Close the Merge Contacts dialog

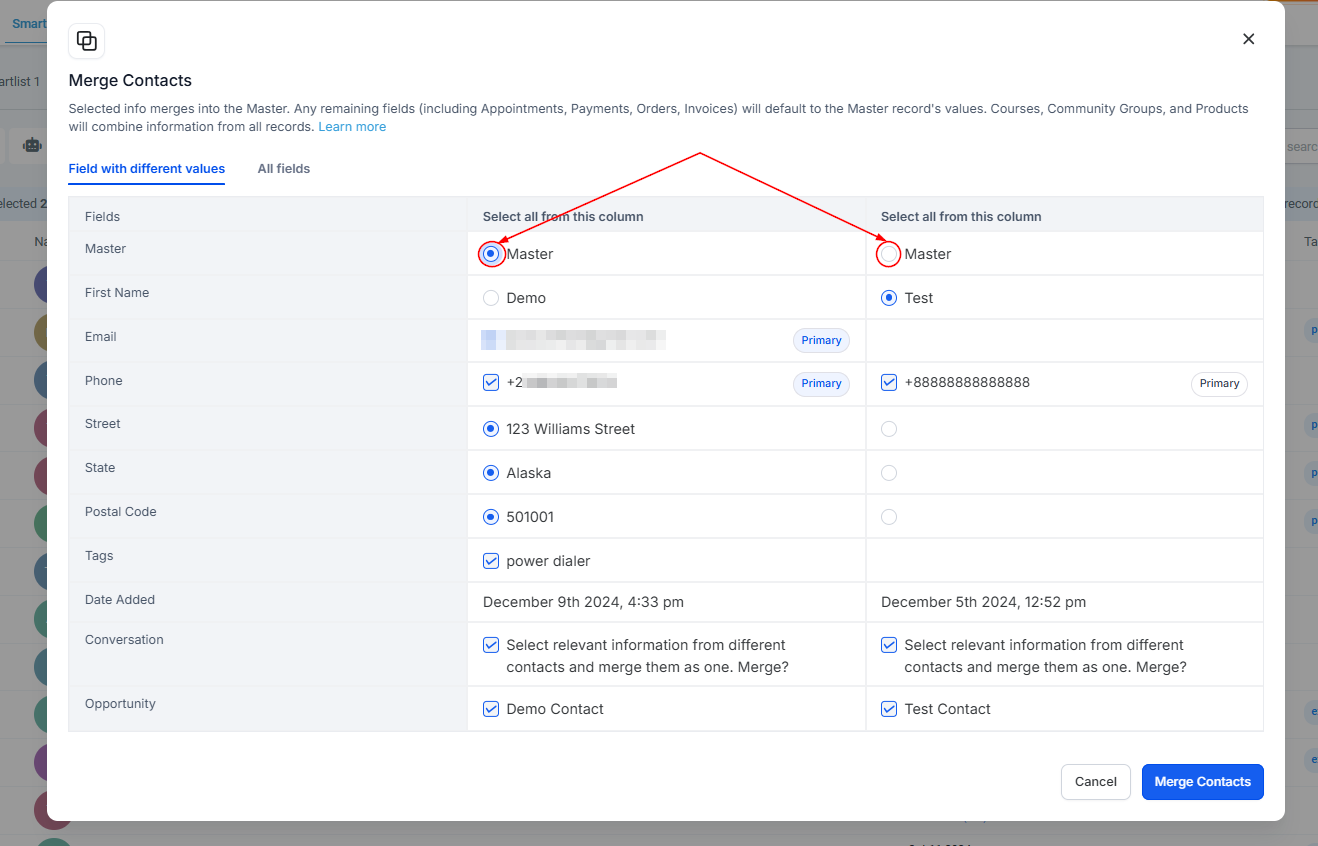point(1248,39)
